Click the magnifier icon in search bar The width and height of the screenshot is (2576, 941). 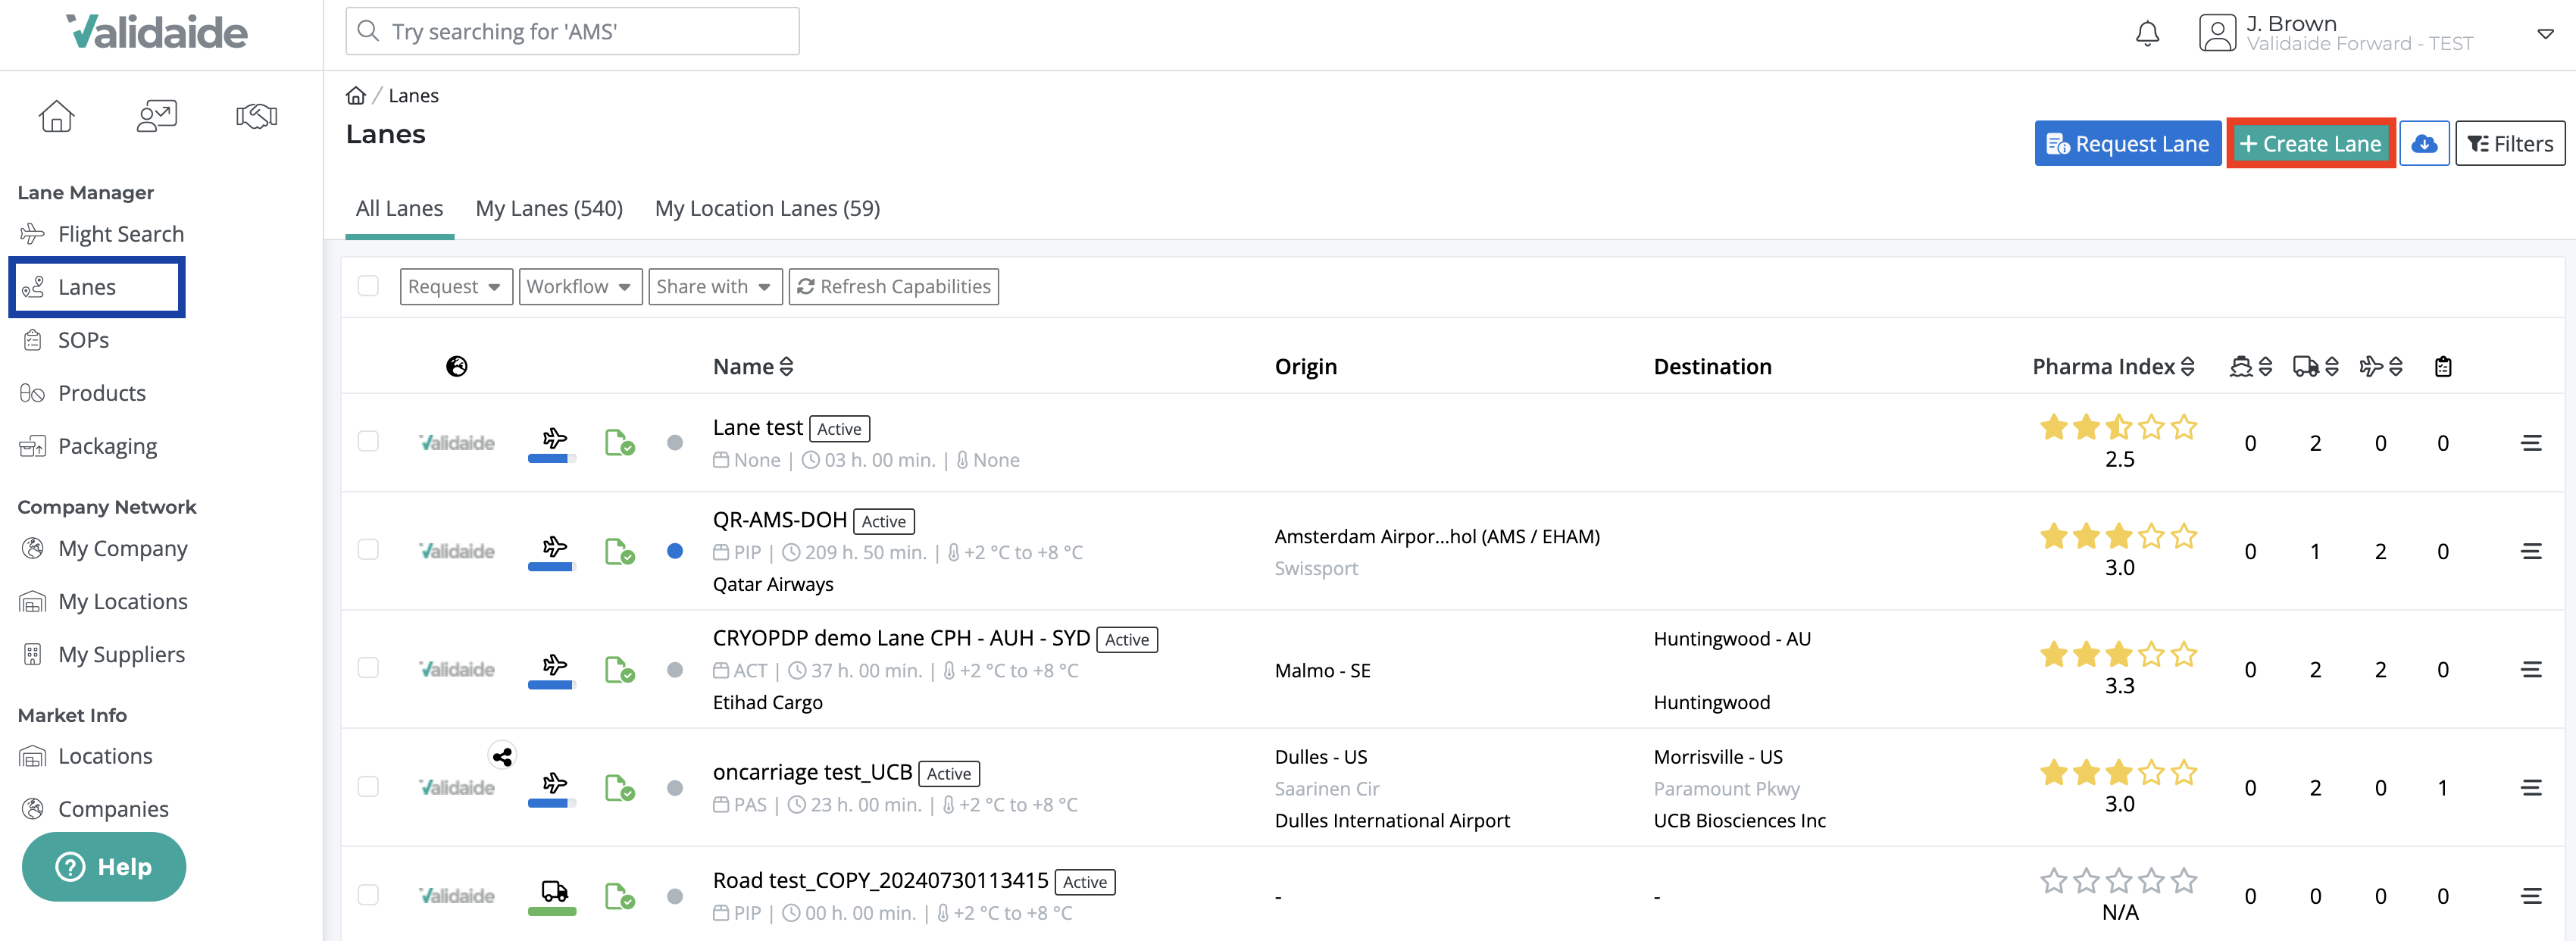tap(368, 31)
